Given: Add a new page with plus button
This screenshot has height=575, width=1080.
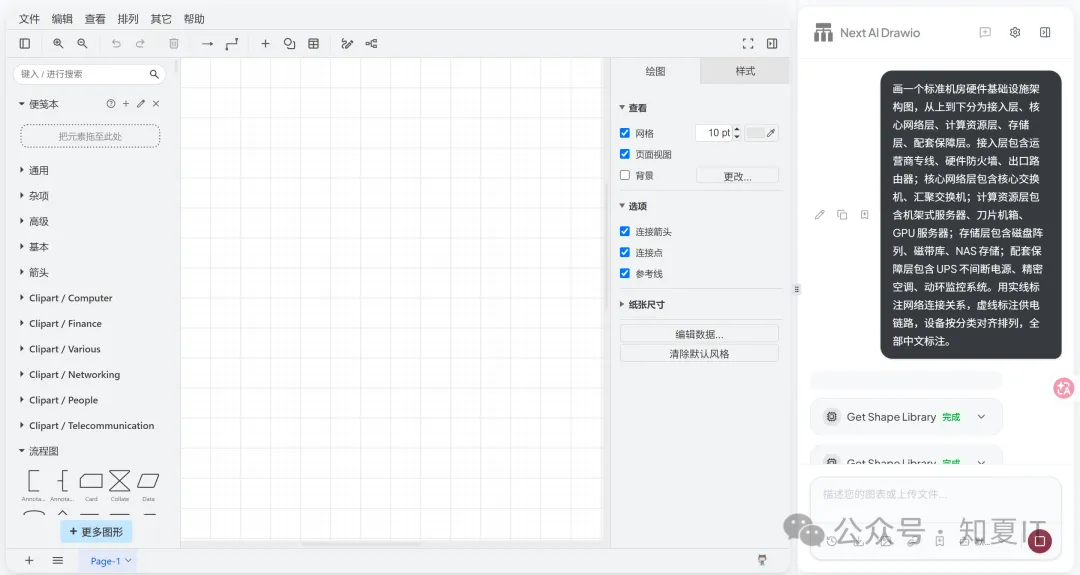Looking at the screenshot, I should [x=29, y=561].
